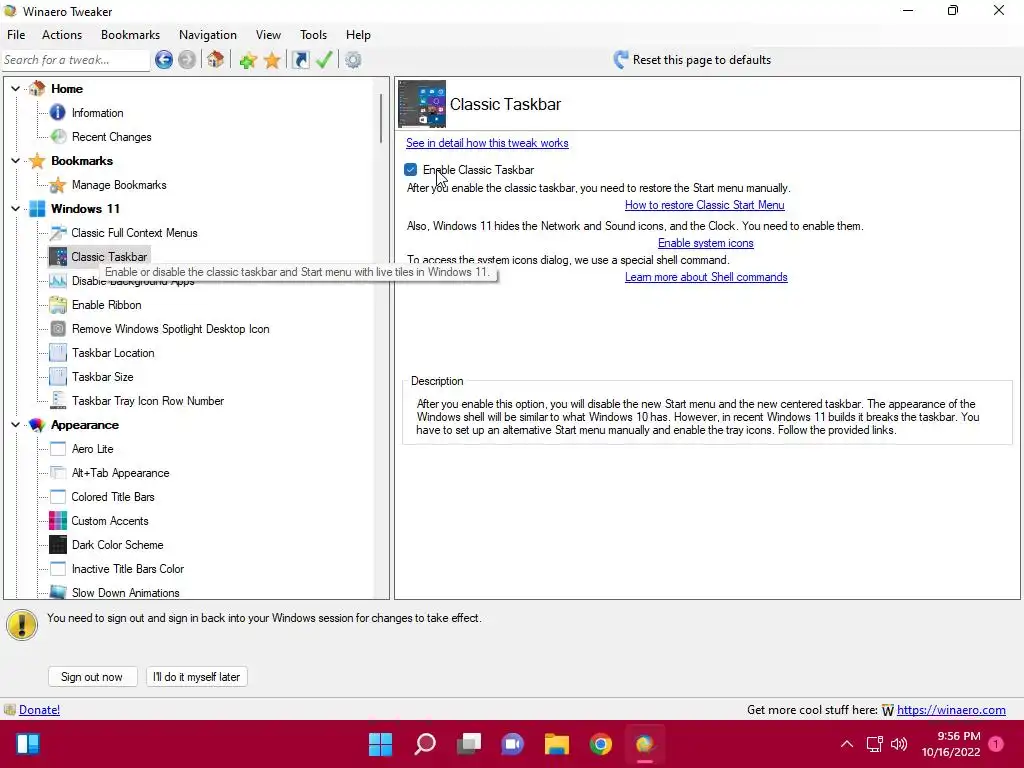The height and width of the screenshot is (768, 1024).
Task: Select Aero Lite tree item
Action: click(92, 449)
